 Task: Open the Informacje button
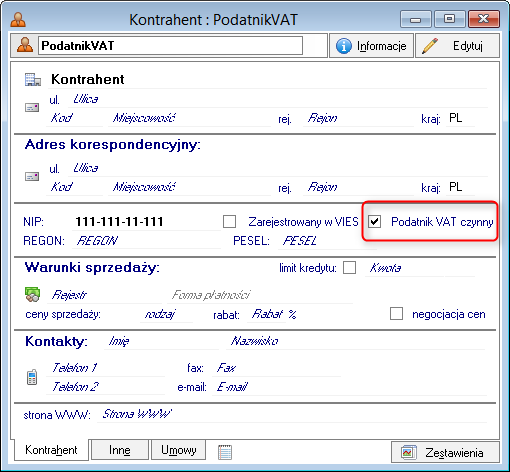(371, 46)
